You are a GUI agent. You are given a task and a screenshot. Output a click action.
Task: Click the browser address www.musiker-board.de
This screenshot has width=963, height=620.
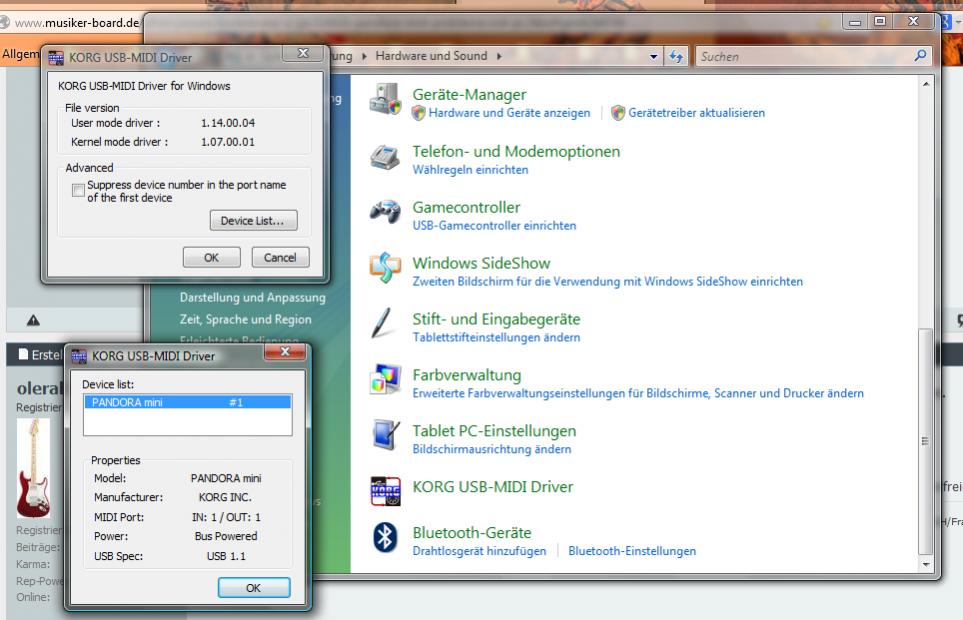77,23
